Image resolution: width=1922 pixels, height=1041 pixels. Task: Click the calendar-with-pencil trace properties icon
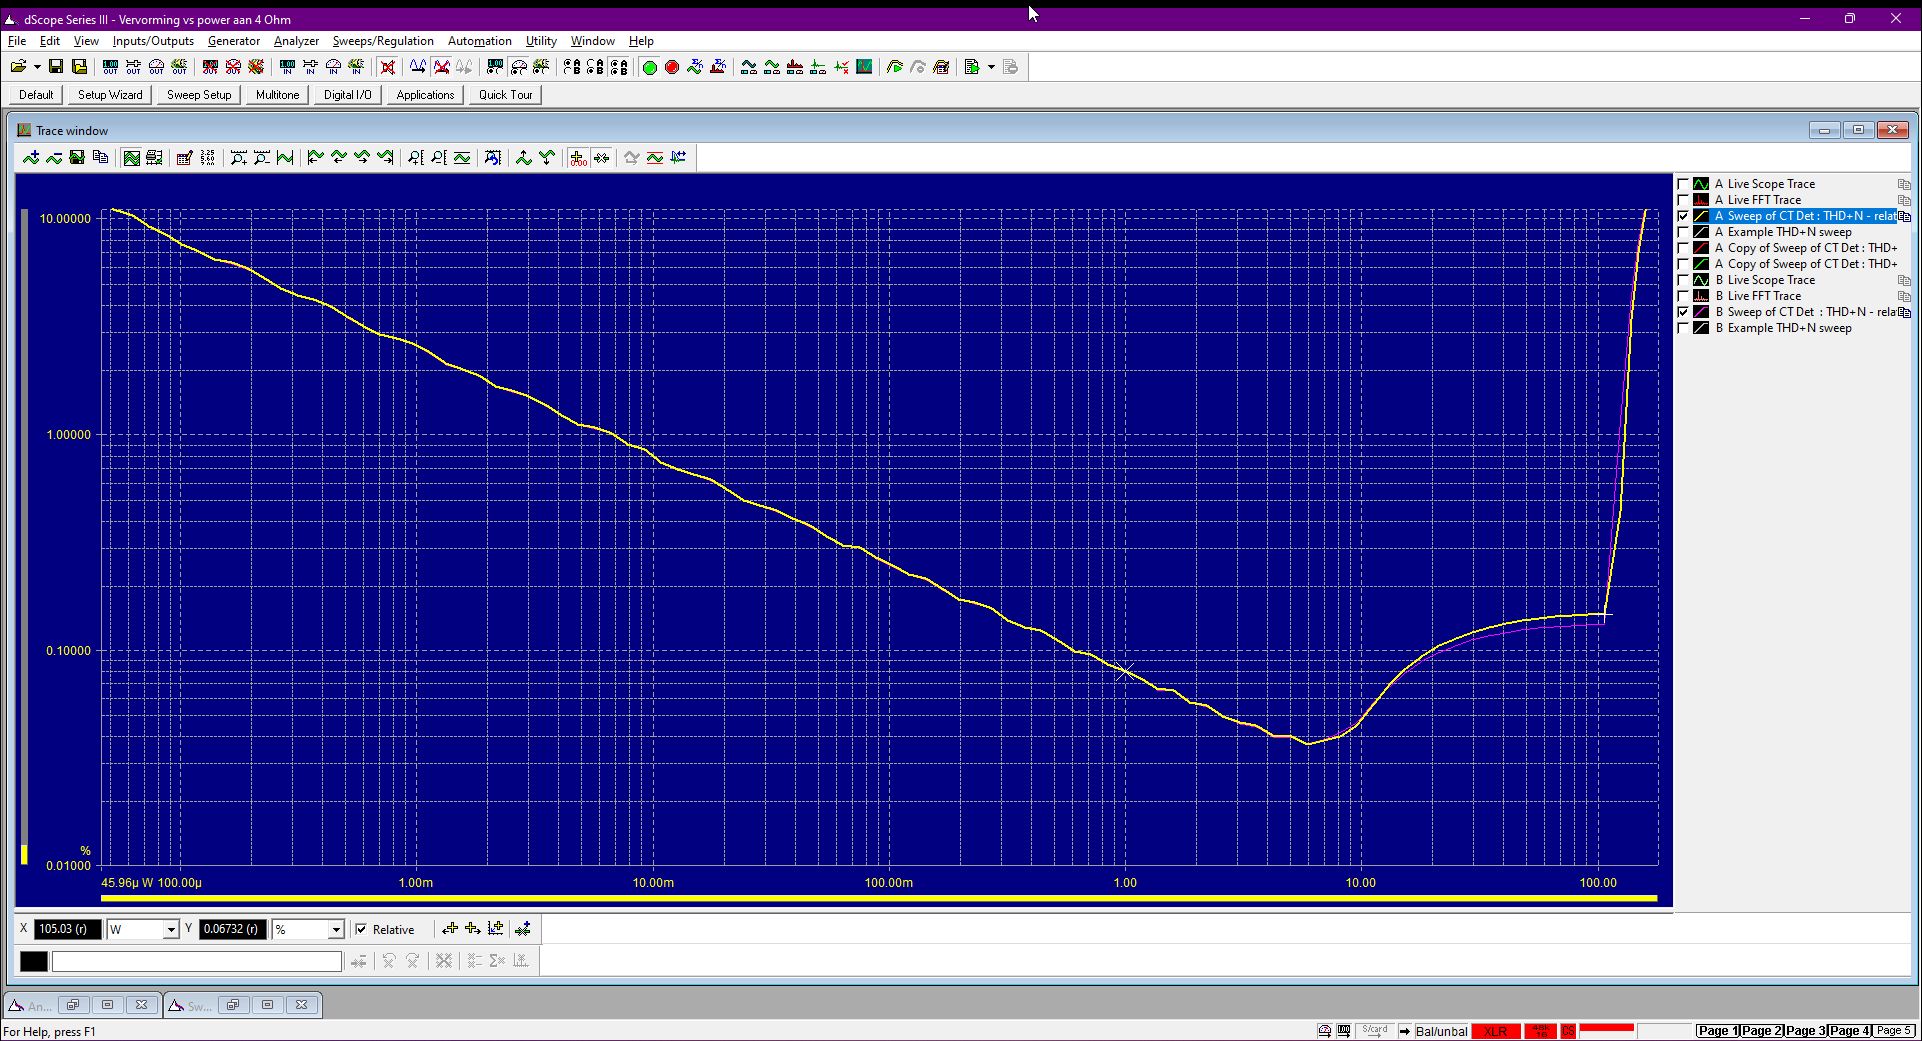184,158
